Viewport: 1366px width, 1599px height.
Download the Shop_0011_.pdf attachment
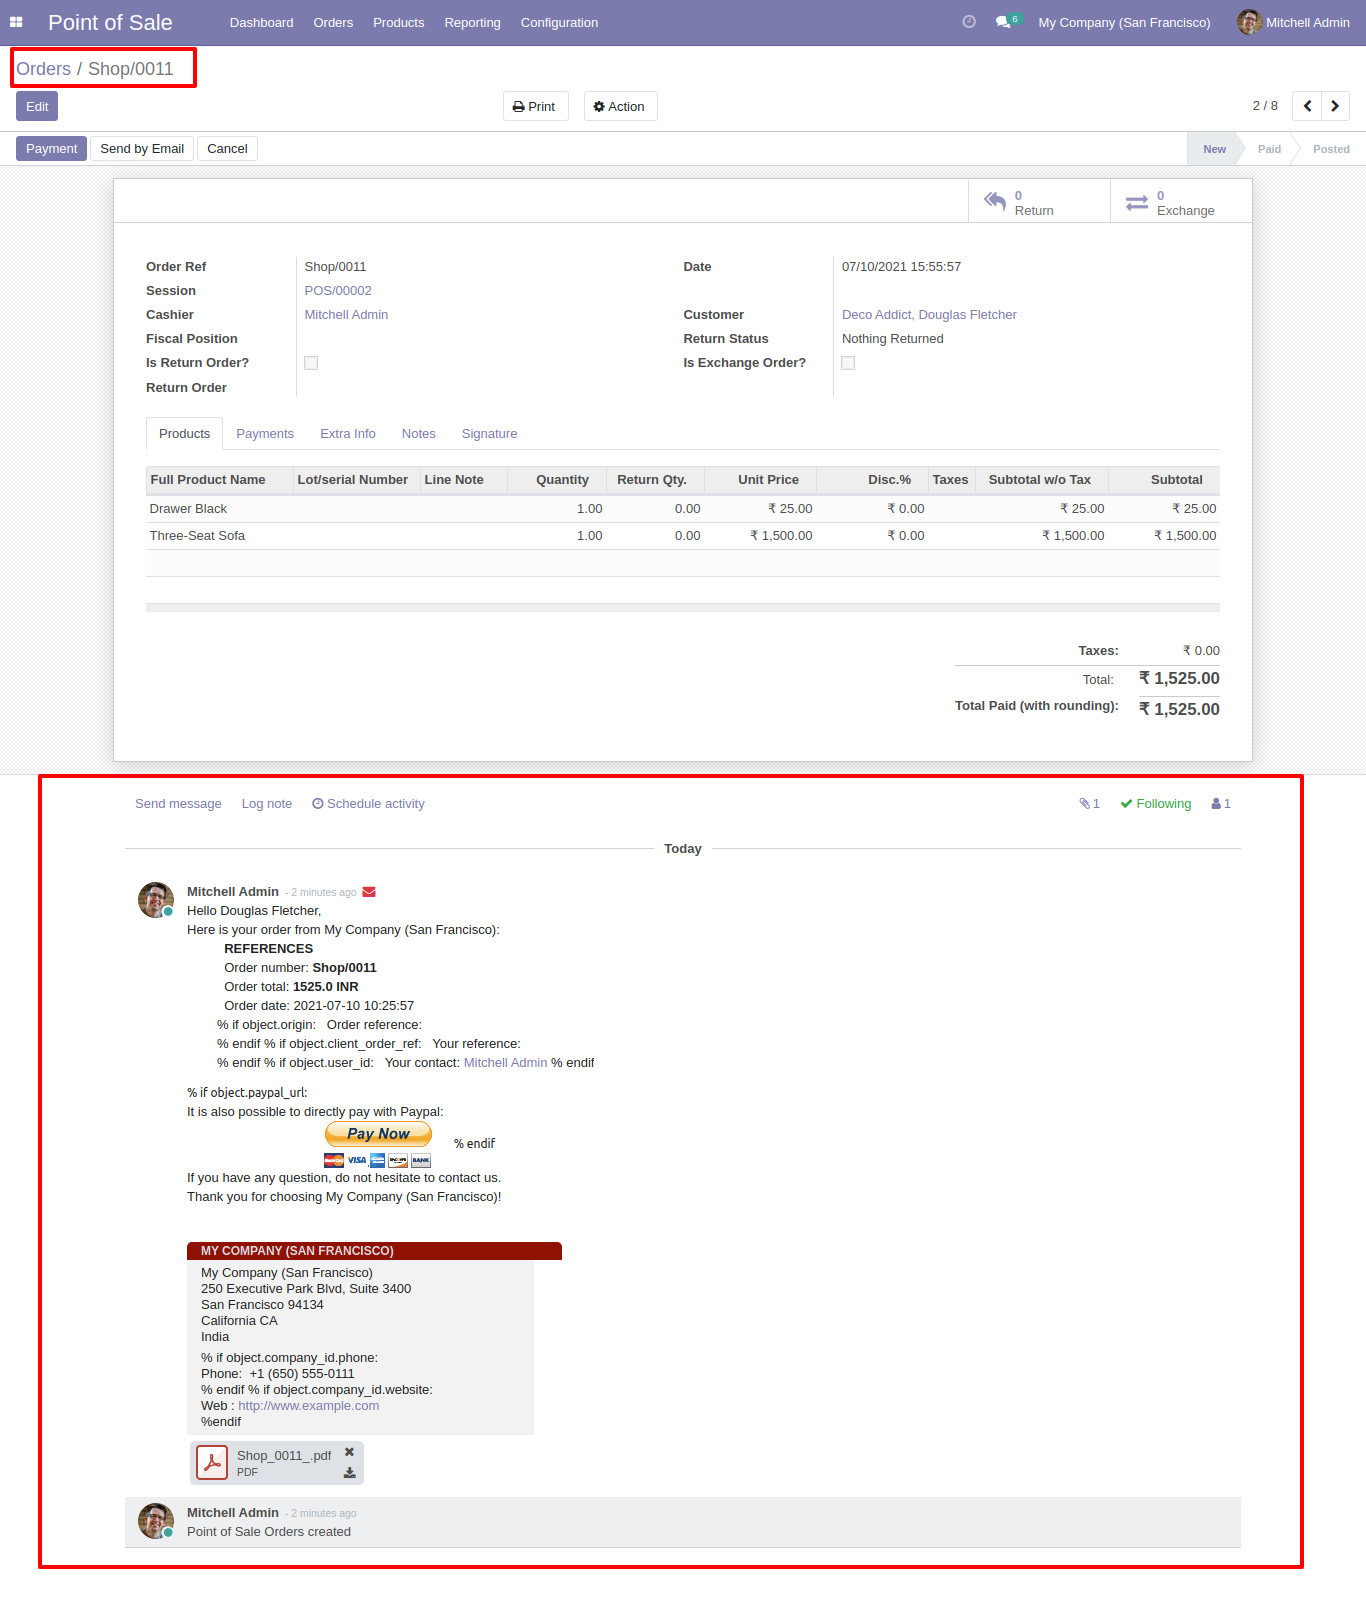(349, 1472)
